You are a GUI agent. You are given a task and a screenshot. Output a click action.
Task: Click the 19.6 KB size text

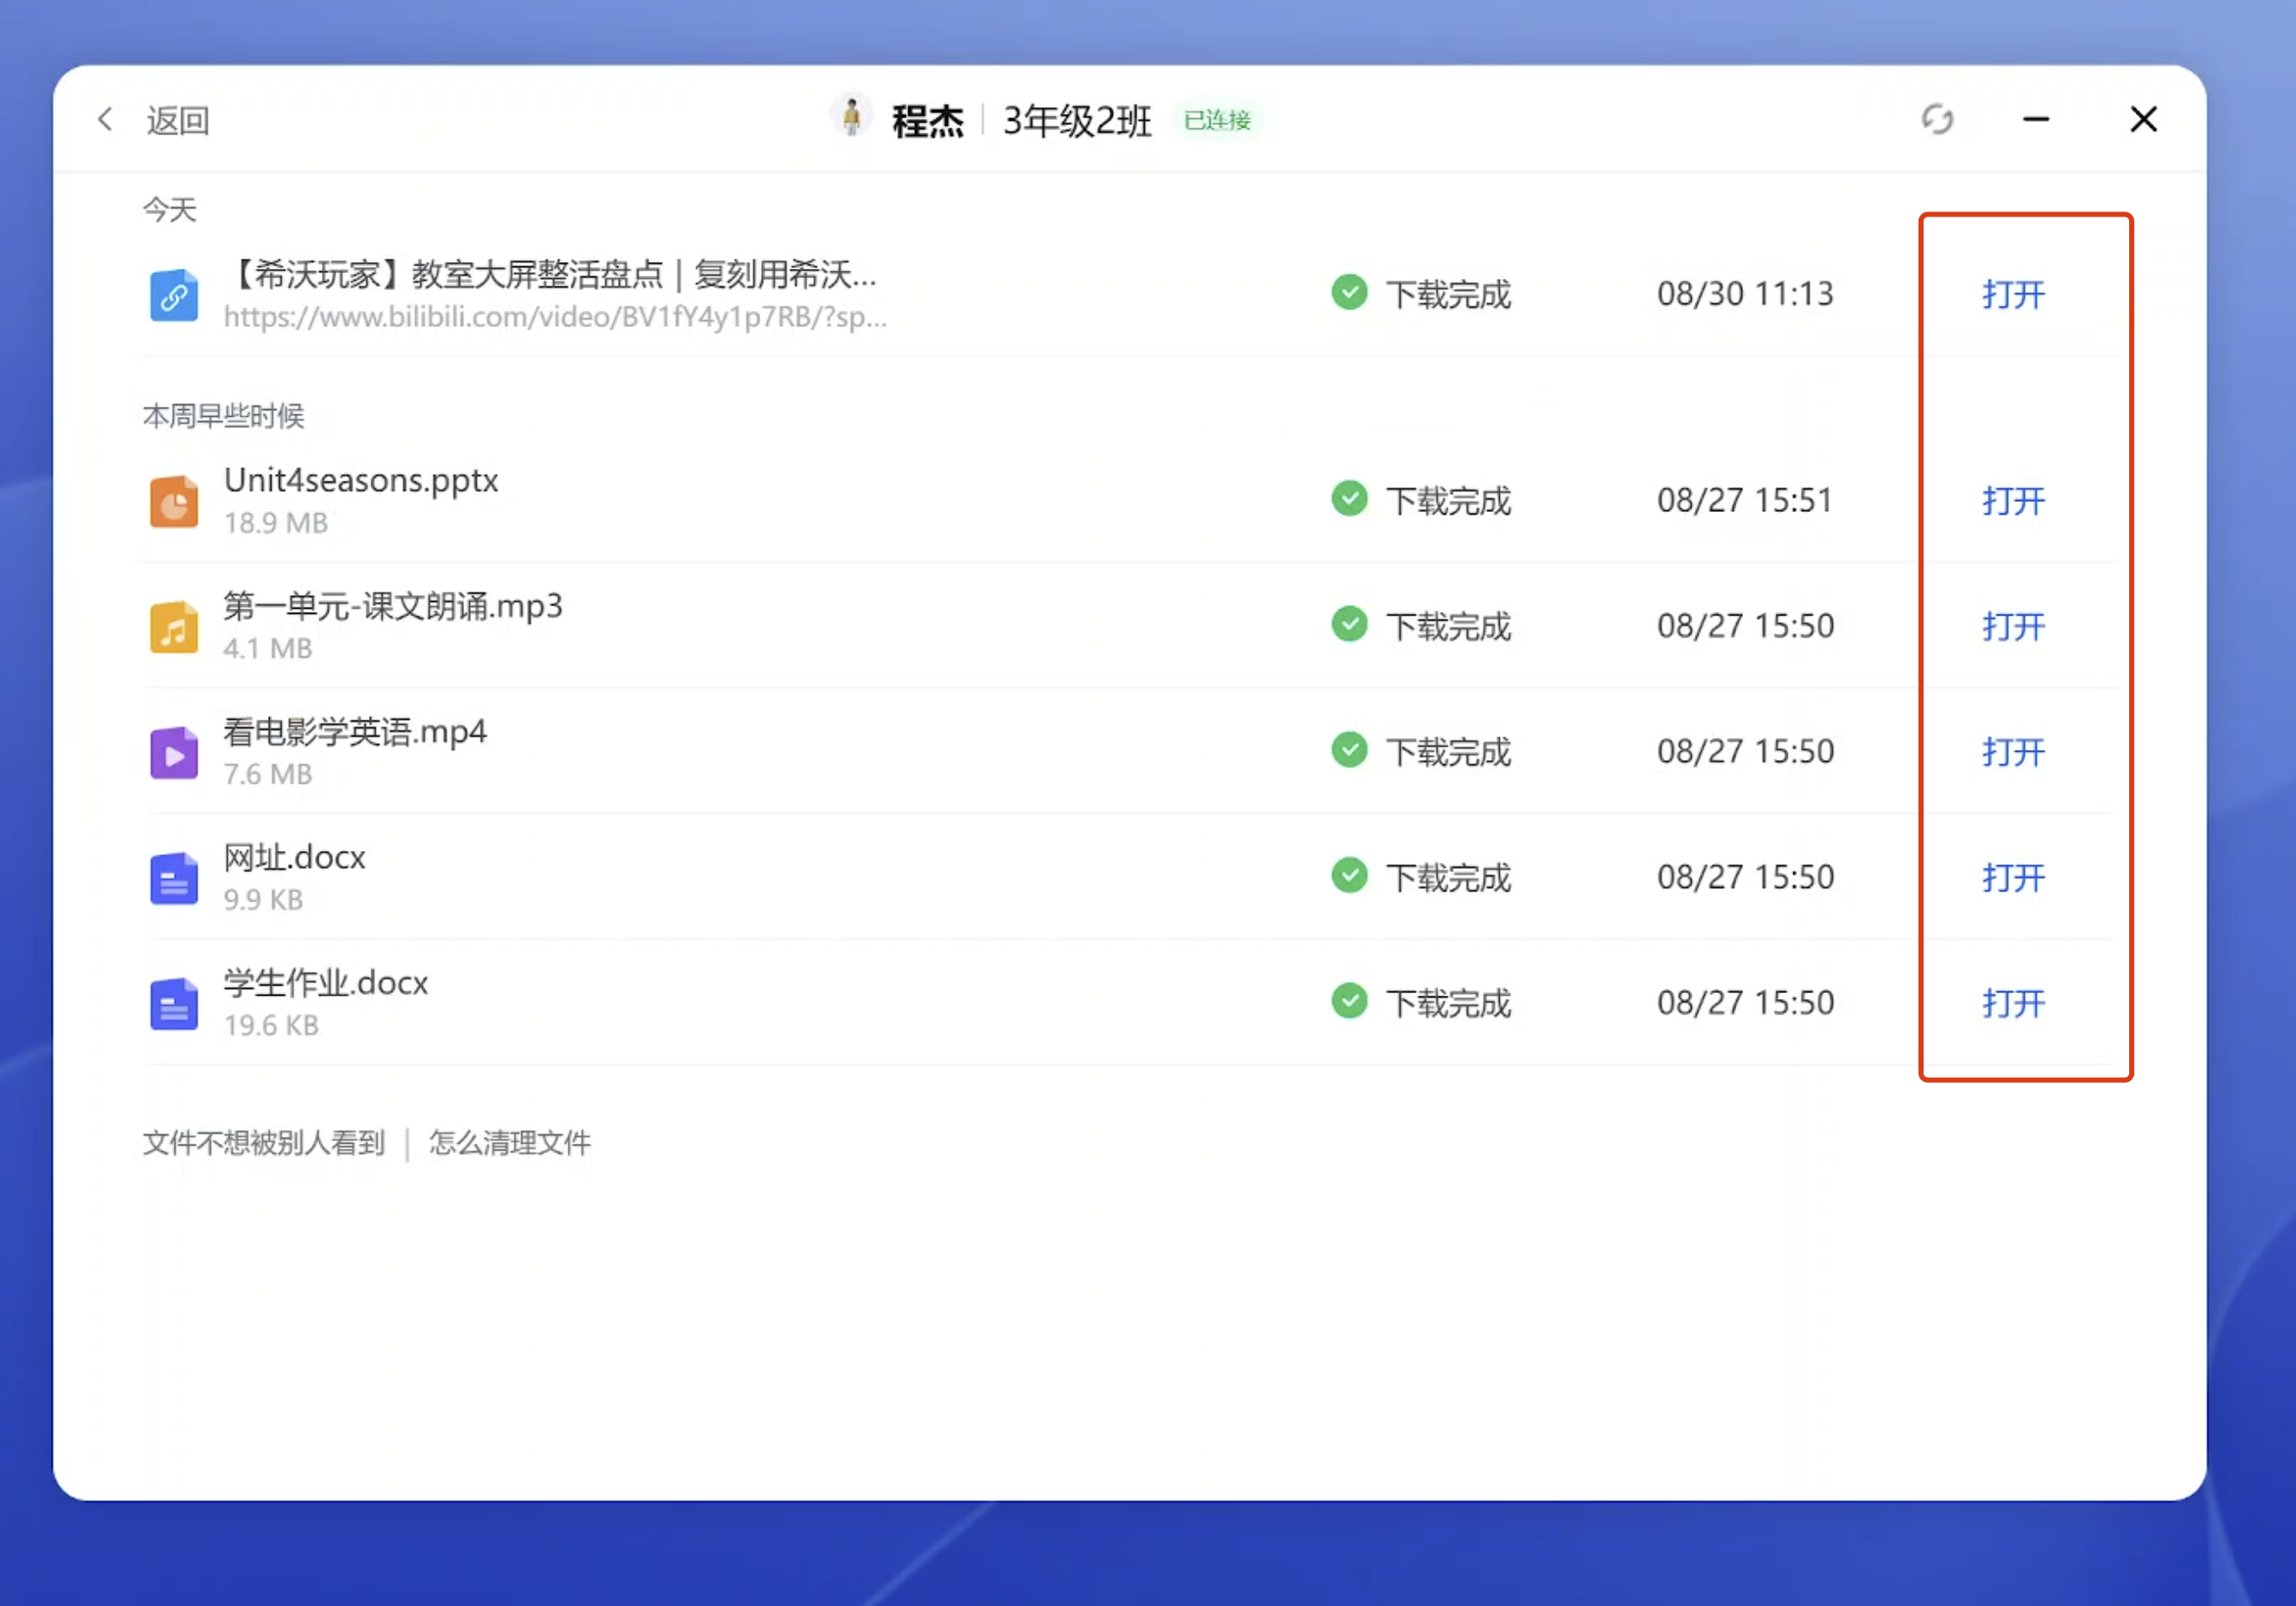pyautogui.click(x=271, y=1026)
